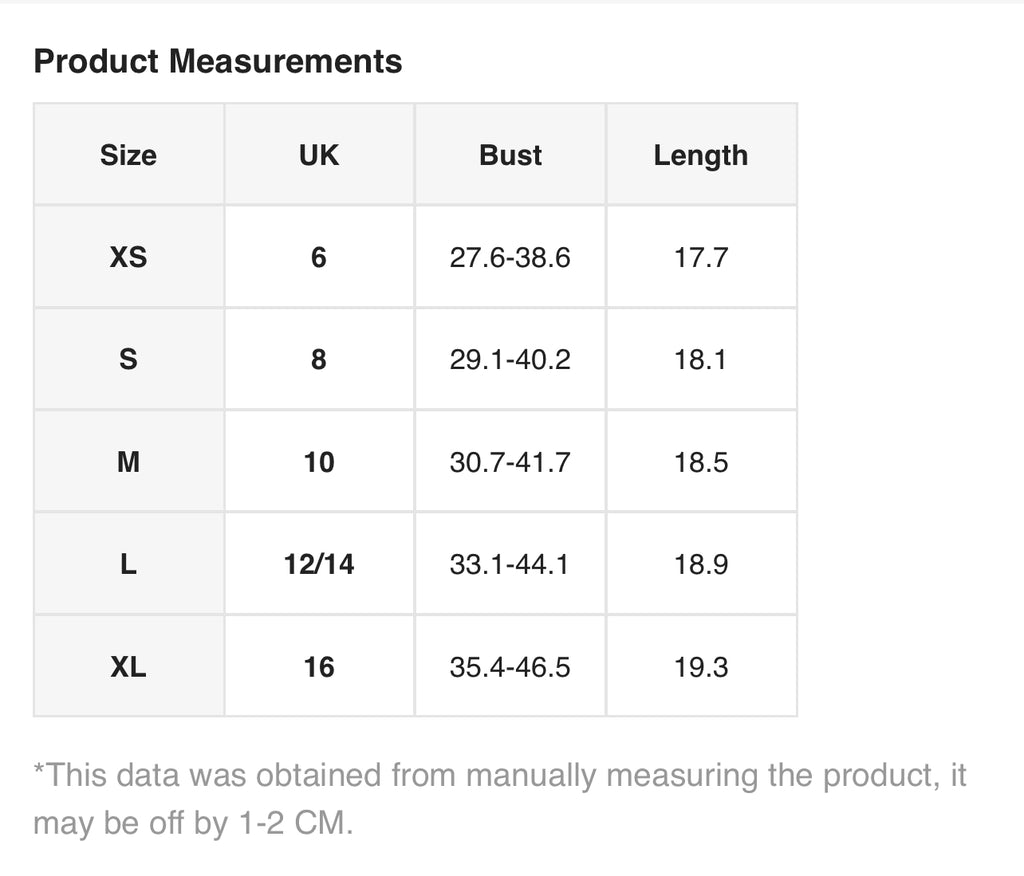Select bust value 30.7-41.7
This screenshot has height=876, width=1024.
click(510, 462)
